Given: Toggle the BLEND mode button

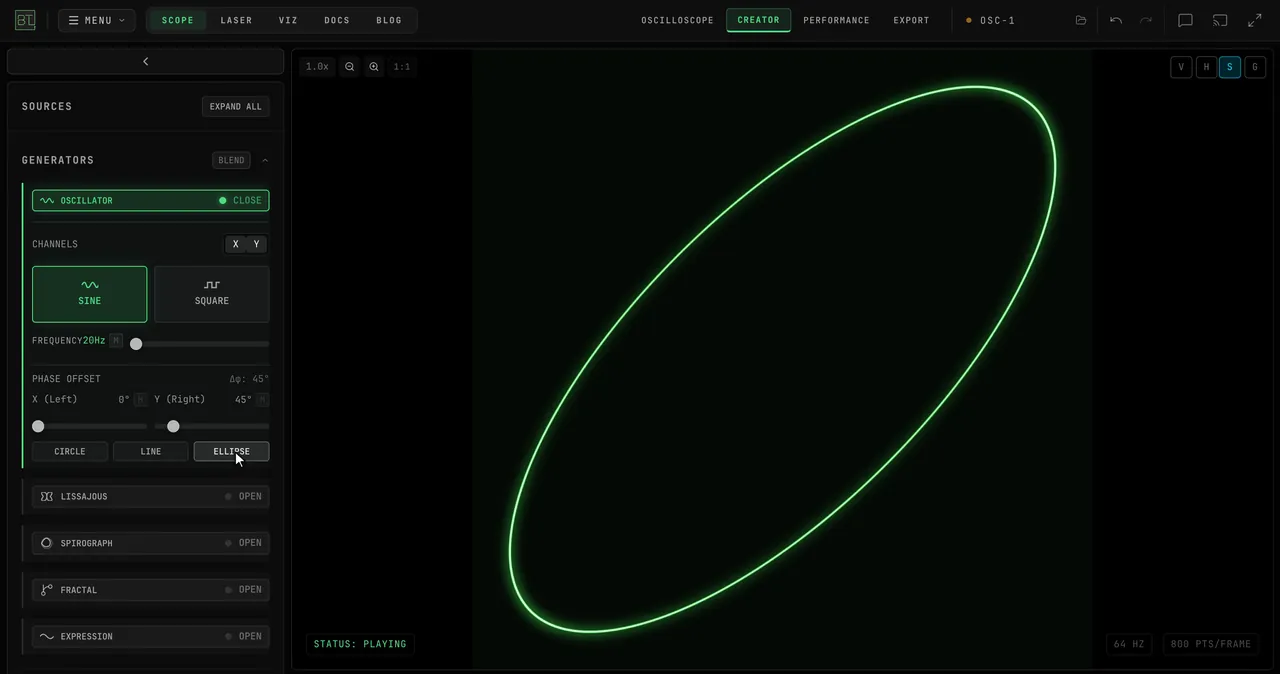Looking at the screenshot, I should pyautogui.click(x=231, y=160).
